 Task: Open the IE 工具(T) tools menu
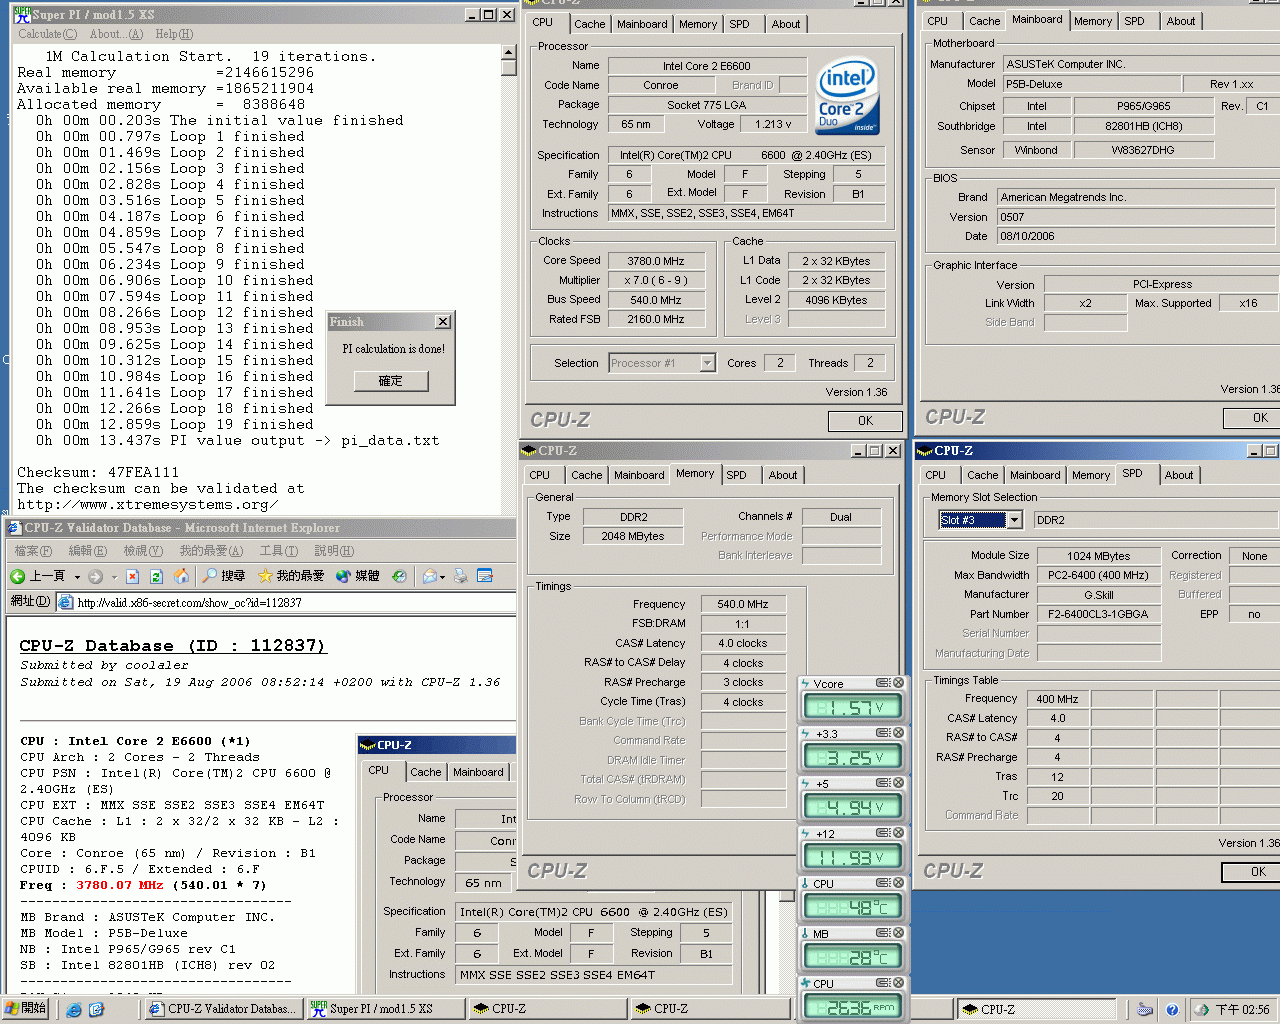279,551
